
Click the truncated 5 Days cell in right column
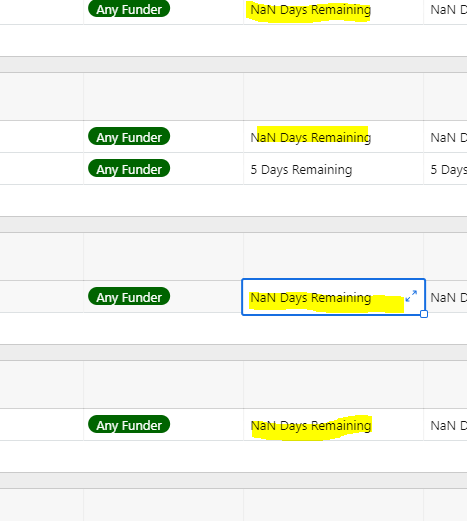tap(445, 169)
